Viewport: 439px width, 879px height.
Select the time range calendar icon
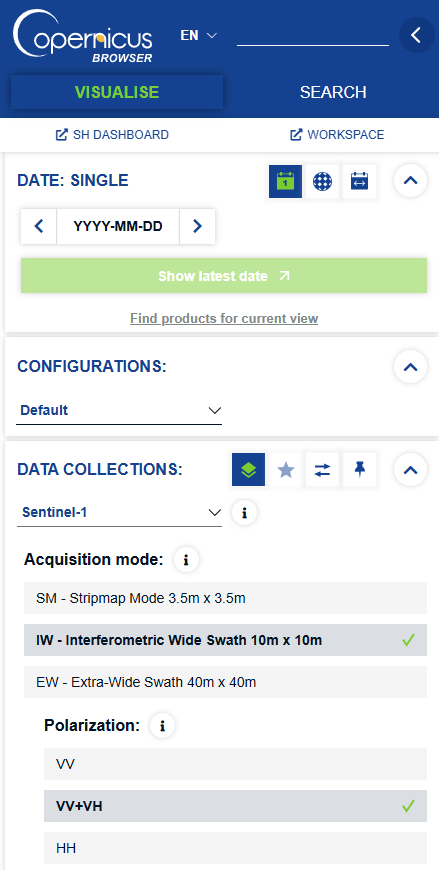pyautogui.click(x=359, y=181)
